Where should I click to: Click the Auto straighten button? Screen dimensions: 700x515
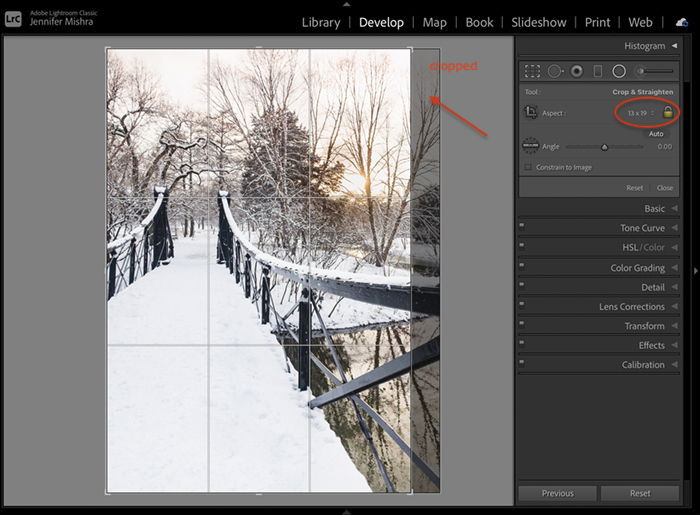tap(656, 133)
